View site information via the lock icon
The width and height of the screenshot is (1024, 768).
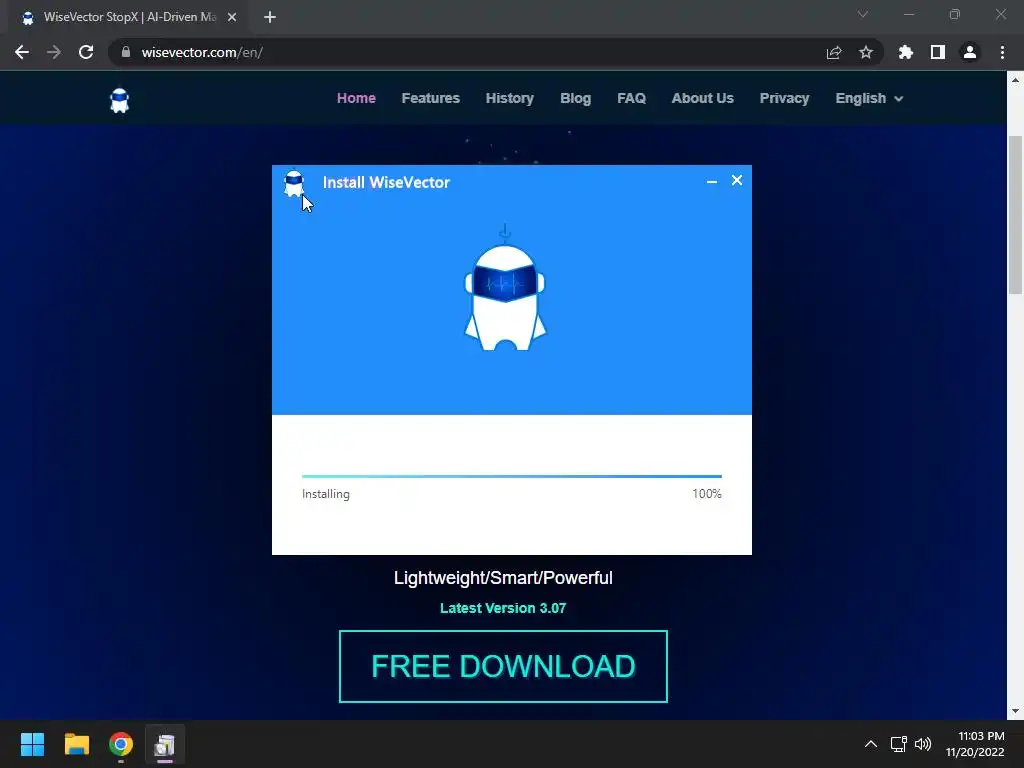click(126, 52)
